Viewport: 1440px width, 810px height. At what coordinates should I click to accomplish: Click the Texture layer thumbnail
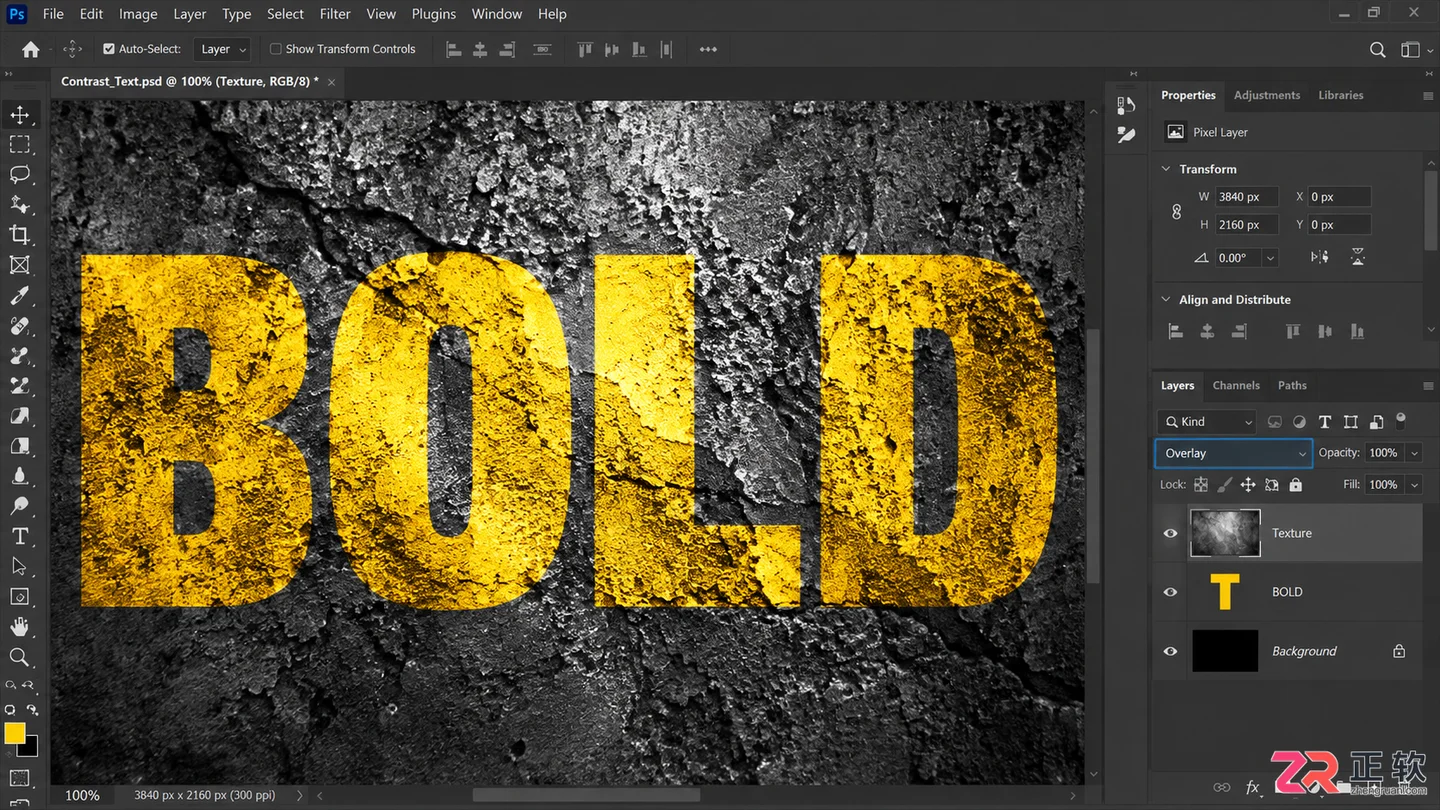[x=1225, y=533]
